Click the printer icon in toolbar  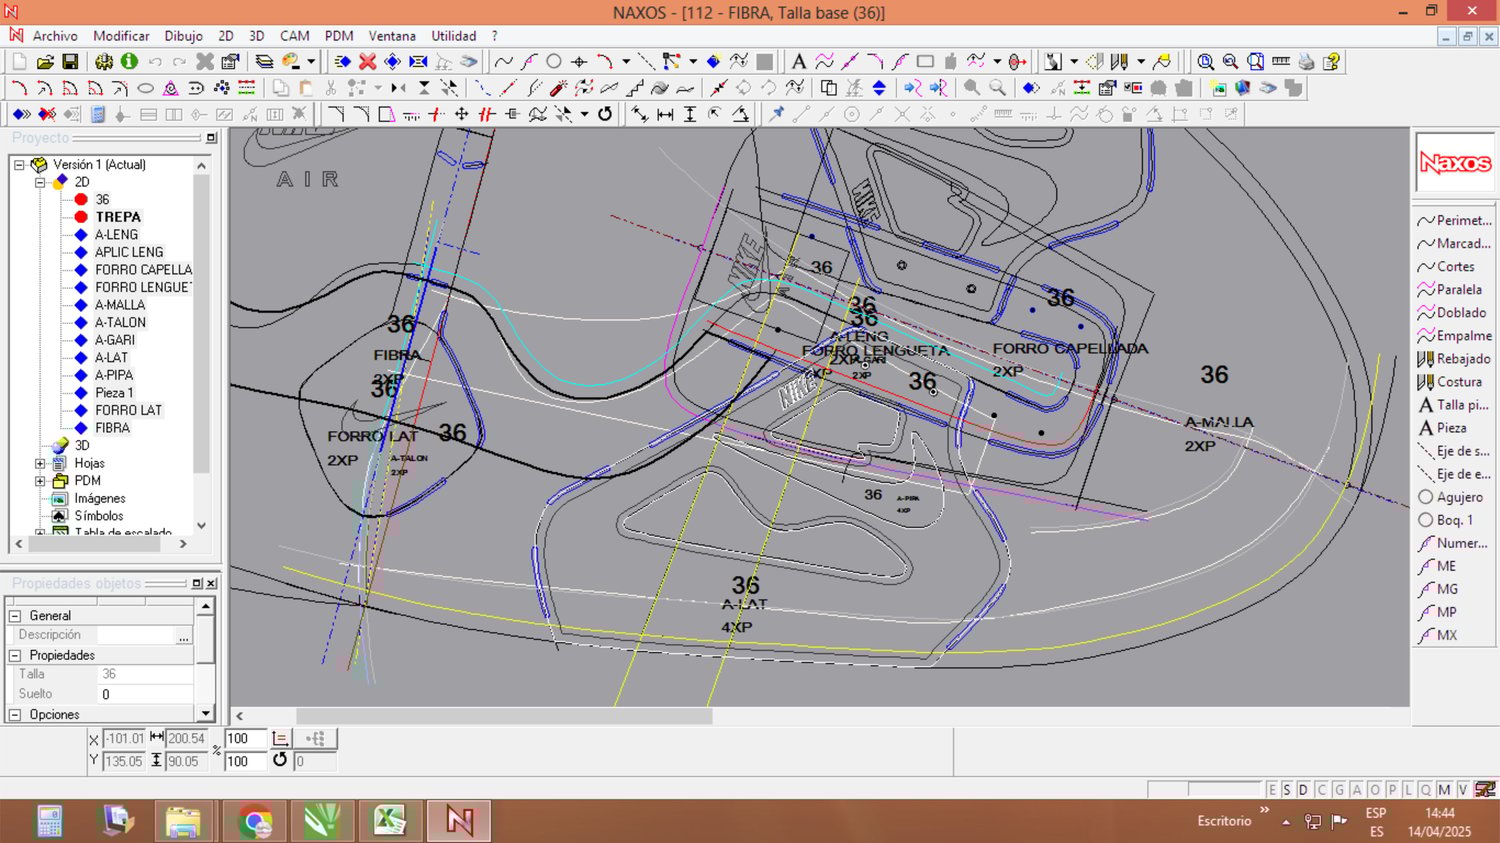[1306, 62]
